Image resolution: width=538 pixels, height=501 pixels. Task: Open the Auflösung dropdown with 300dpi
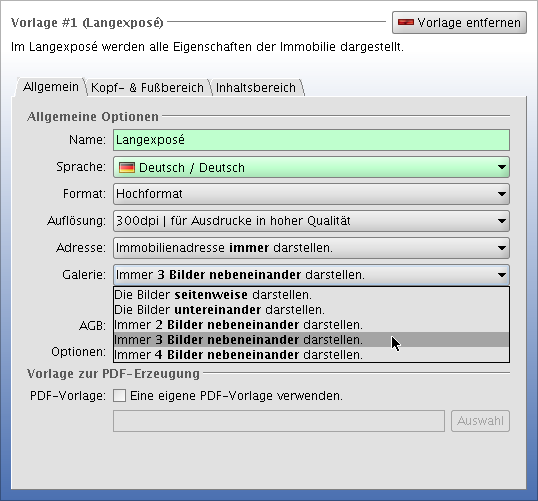pyautogui.click(x=311, y=221)
